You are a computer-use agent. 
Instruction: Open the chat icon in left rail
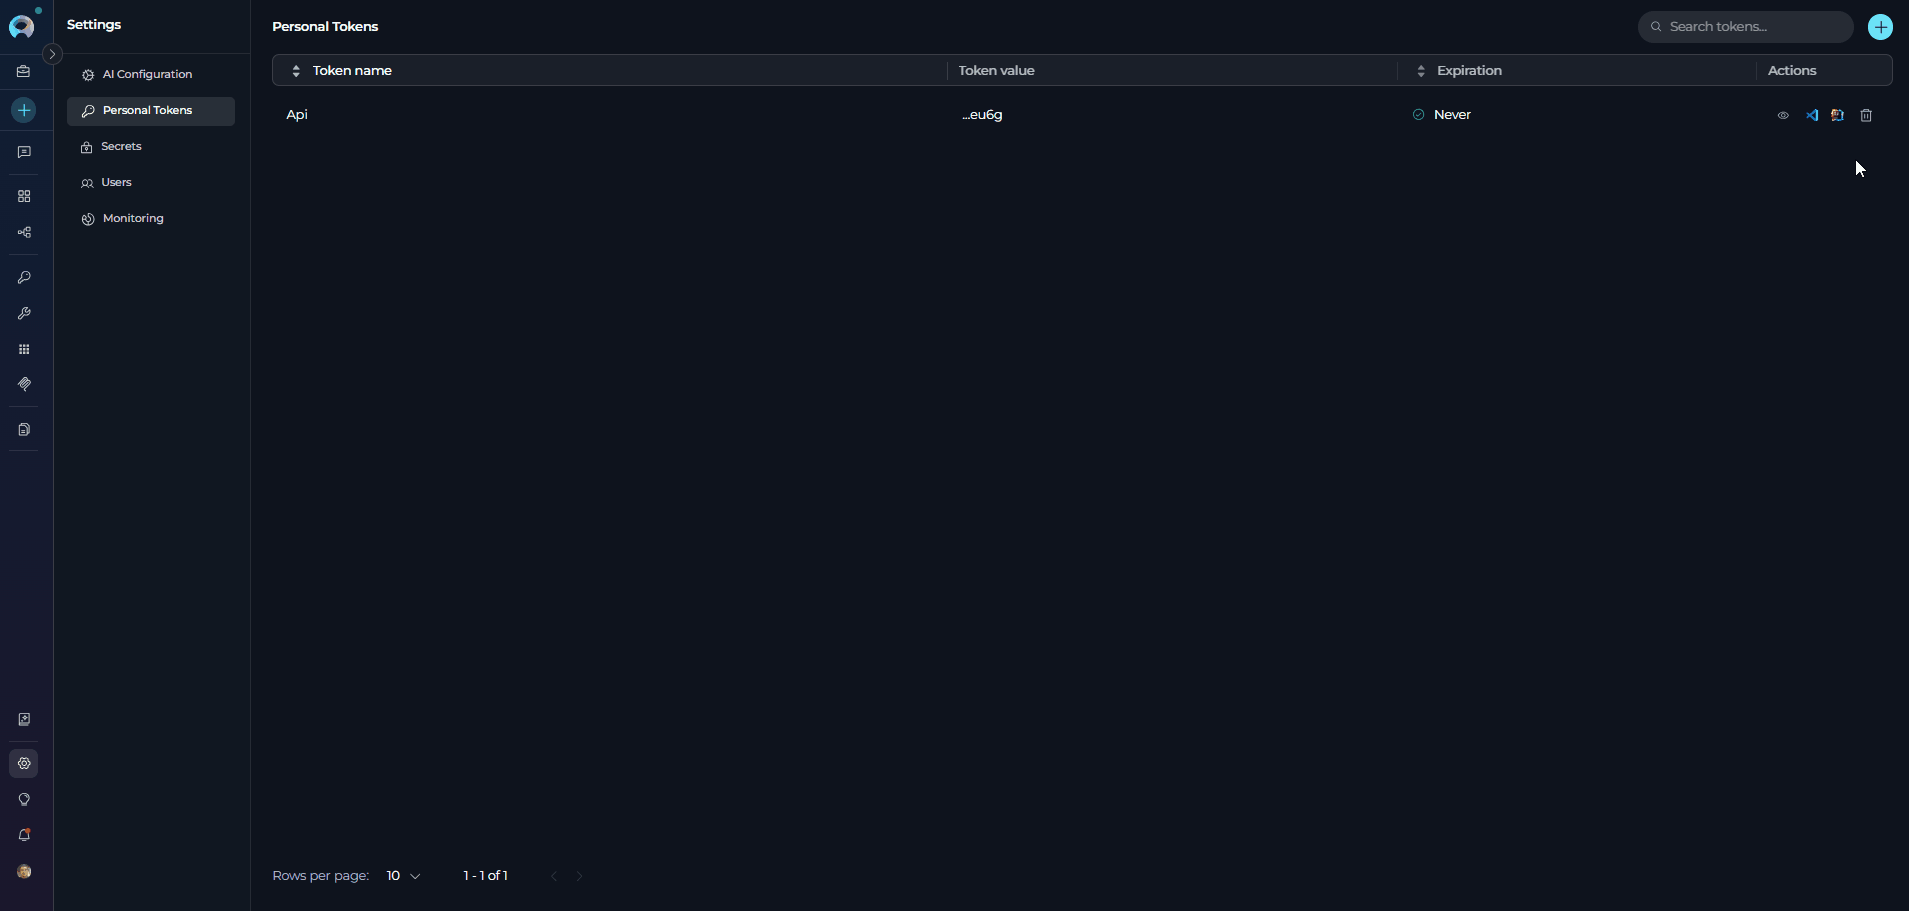[24, 152]
